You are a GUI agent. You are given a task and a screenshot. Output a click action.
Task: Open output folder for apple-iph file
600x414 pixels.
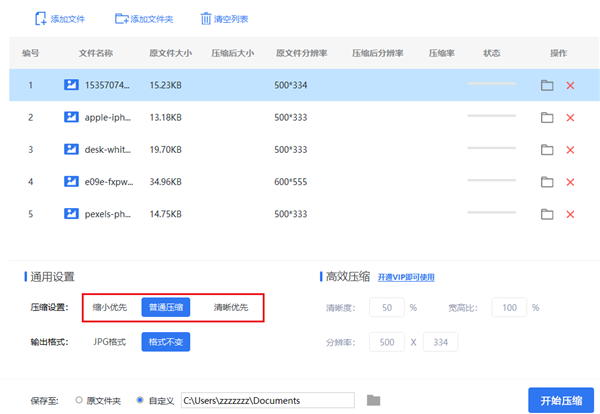tap(547, 117)
